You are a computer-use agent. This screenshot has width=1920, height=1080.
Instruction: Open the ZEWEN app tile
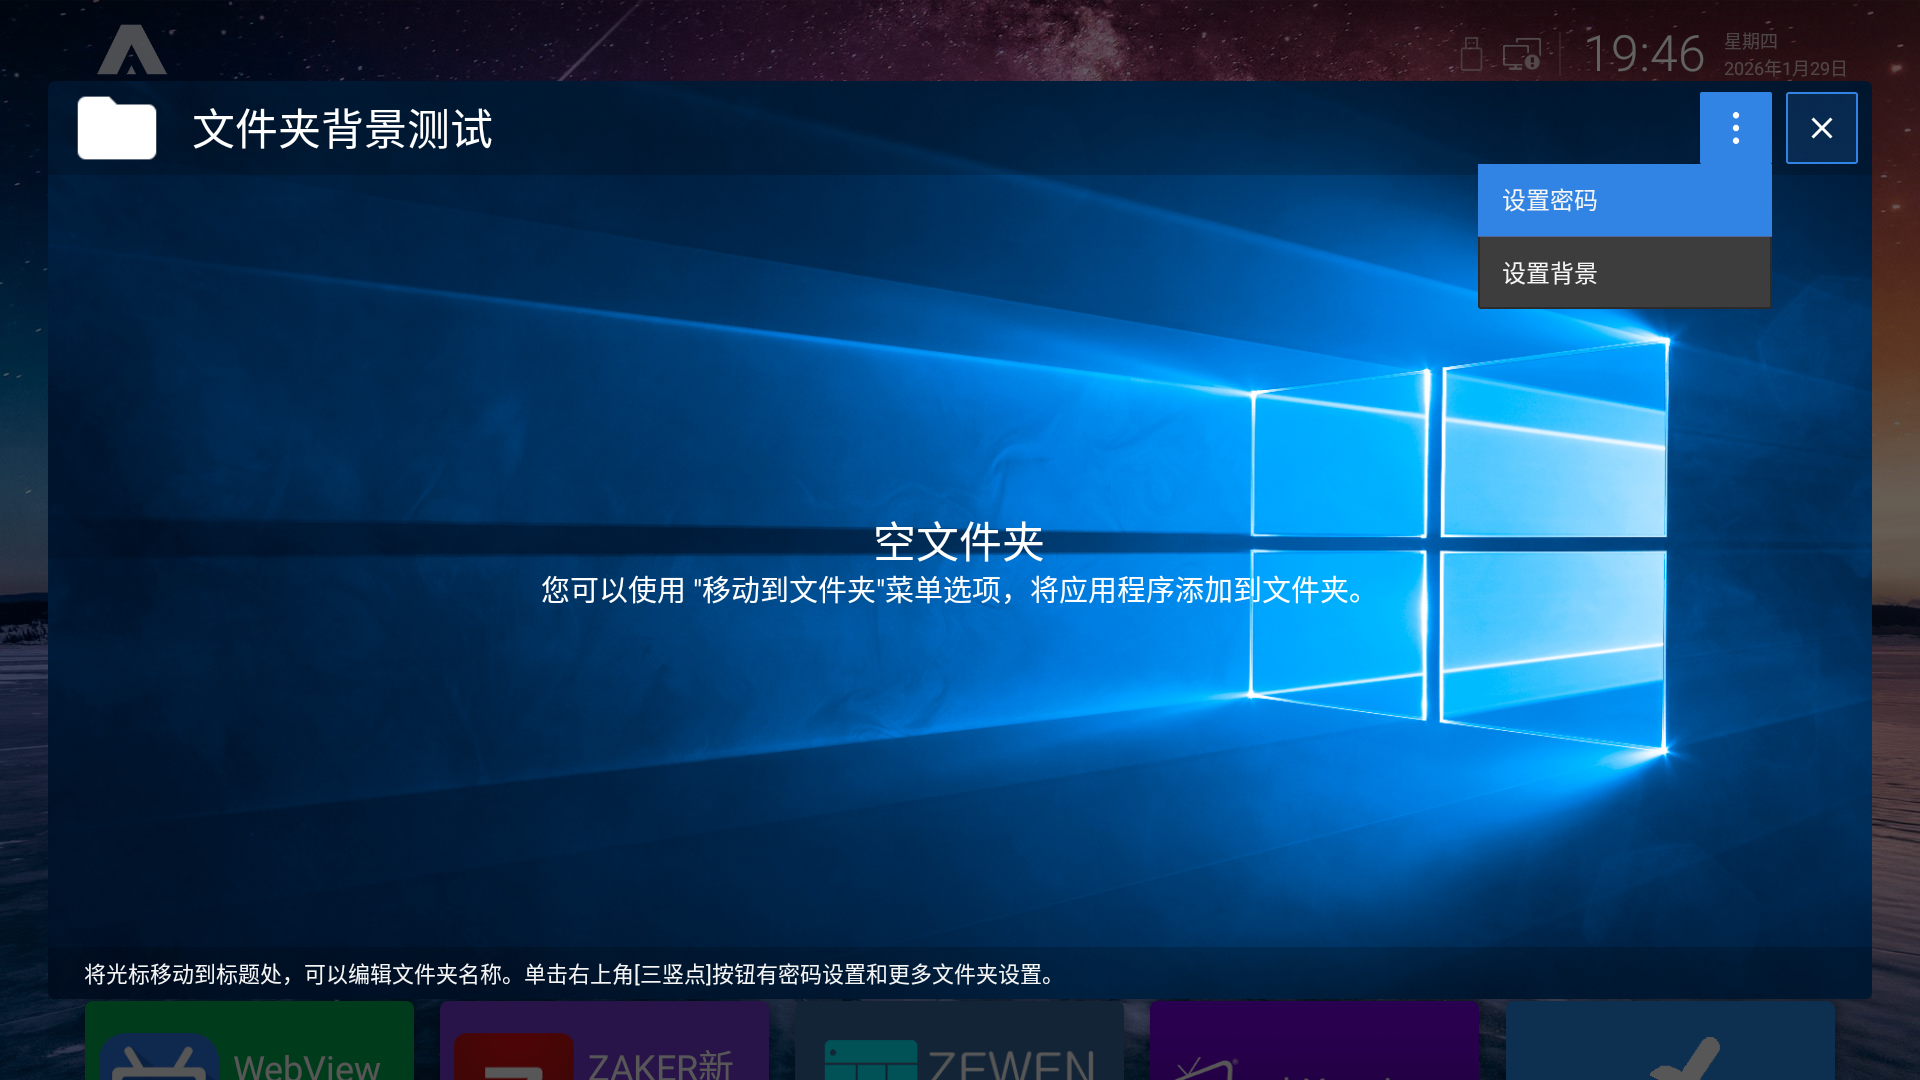[x=959, y=1042]
